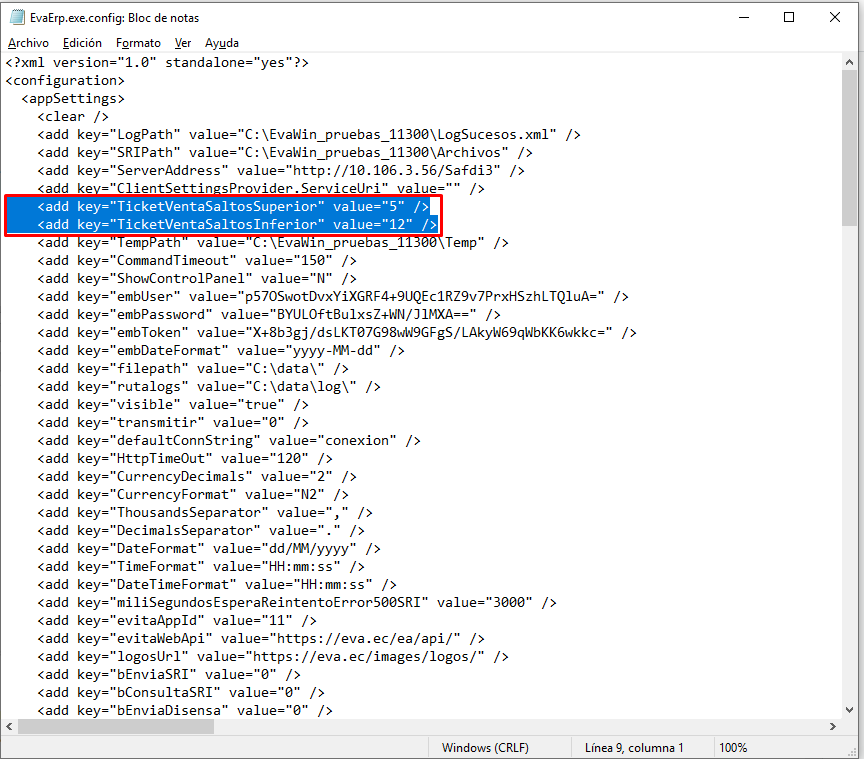Open the Formato menu

(138, 43)
